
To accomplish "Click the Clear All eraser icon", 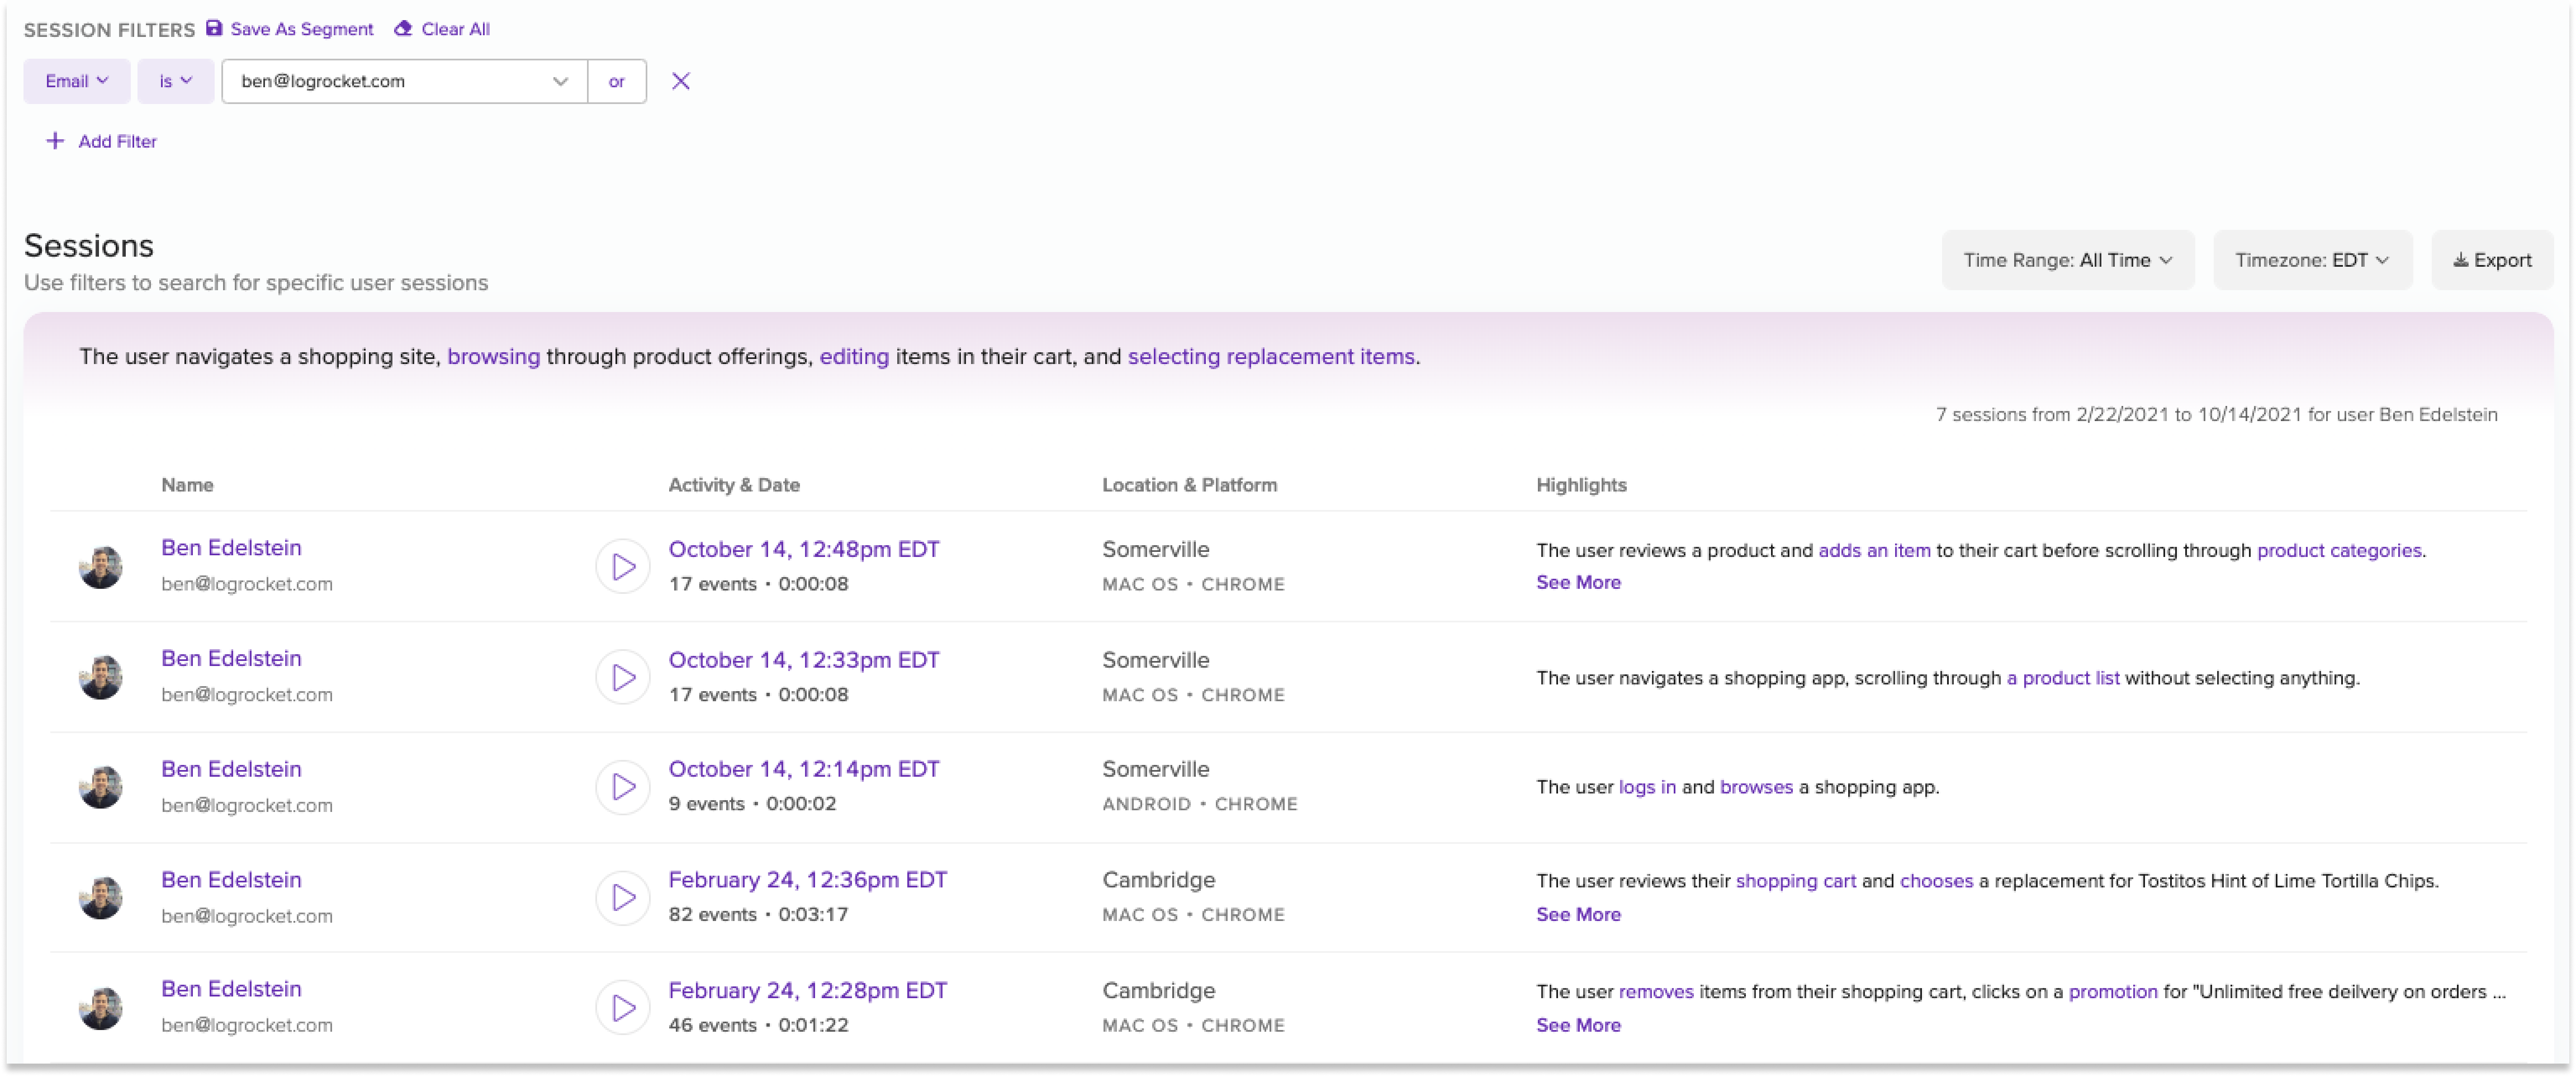I will 403,28.
